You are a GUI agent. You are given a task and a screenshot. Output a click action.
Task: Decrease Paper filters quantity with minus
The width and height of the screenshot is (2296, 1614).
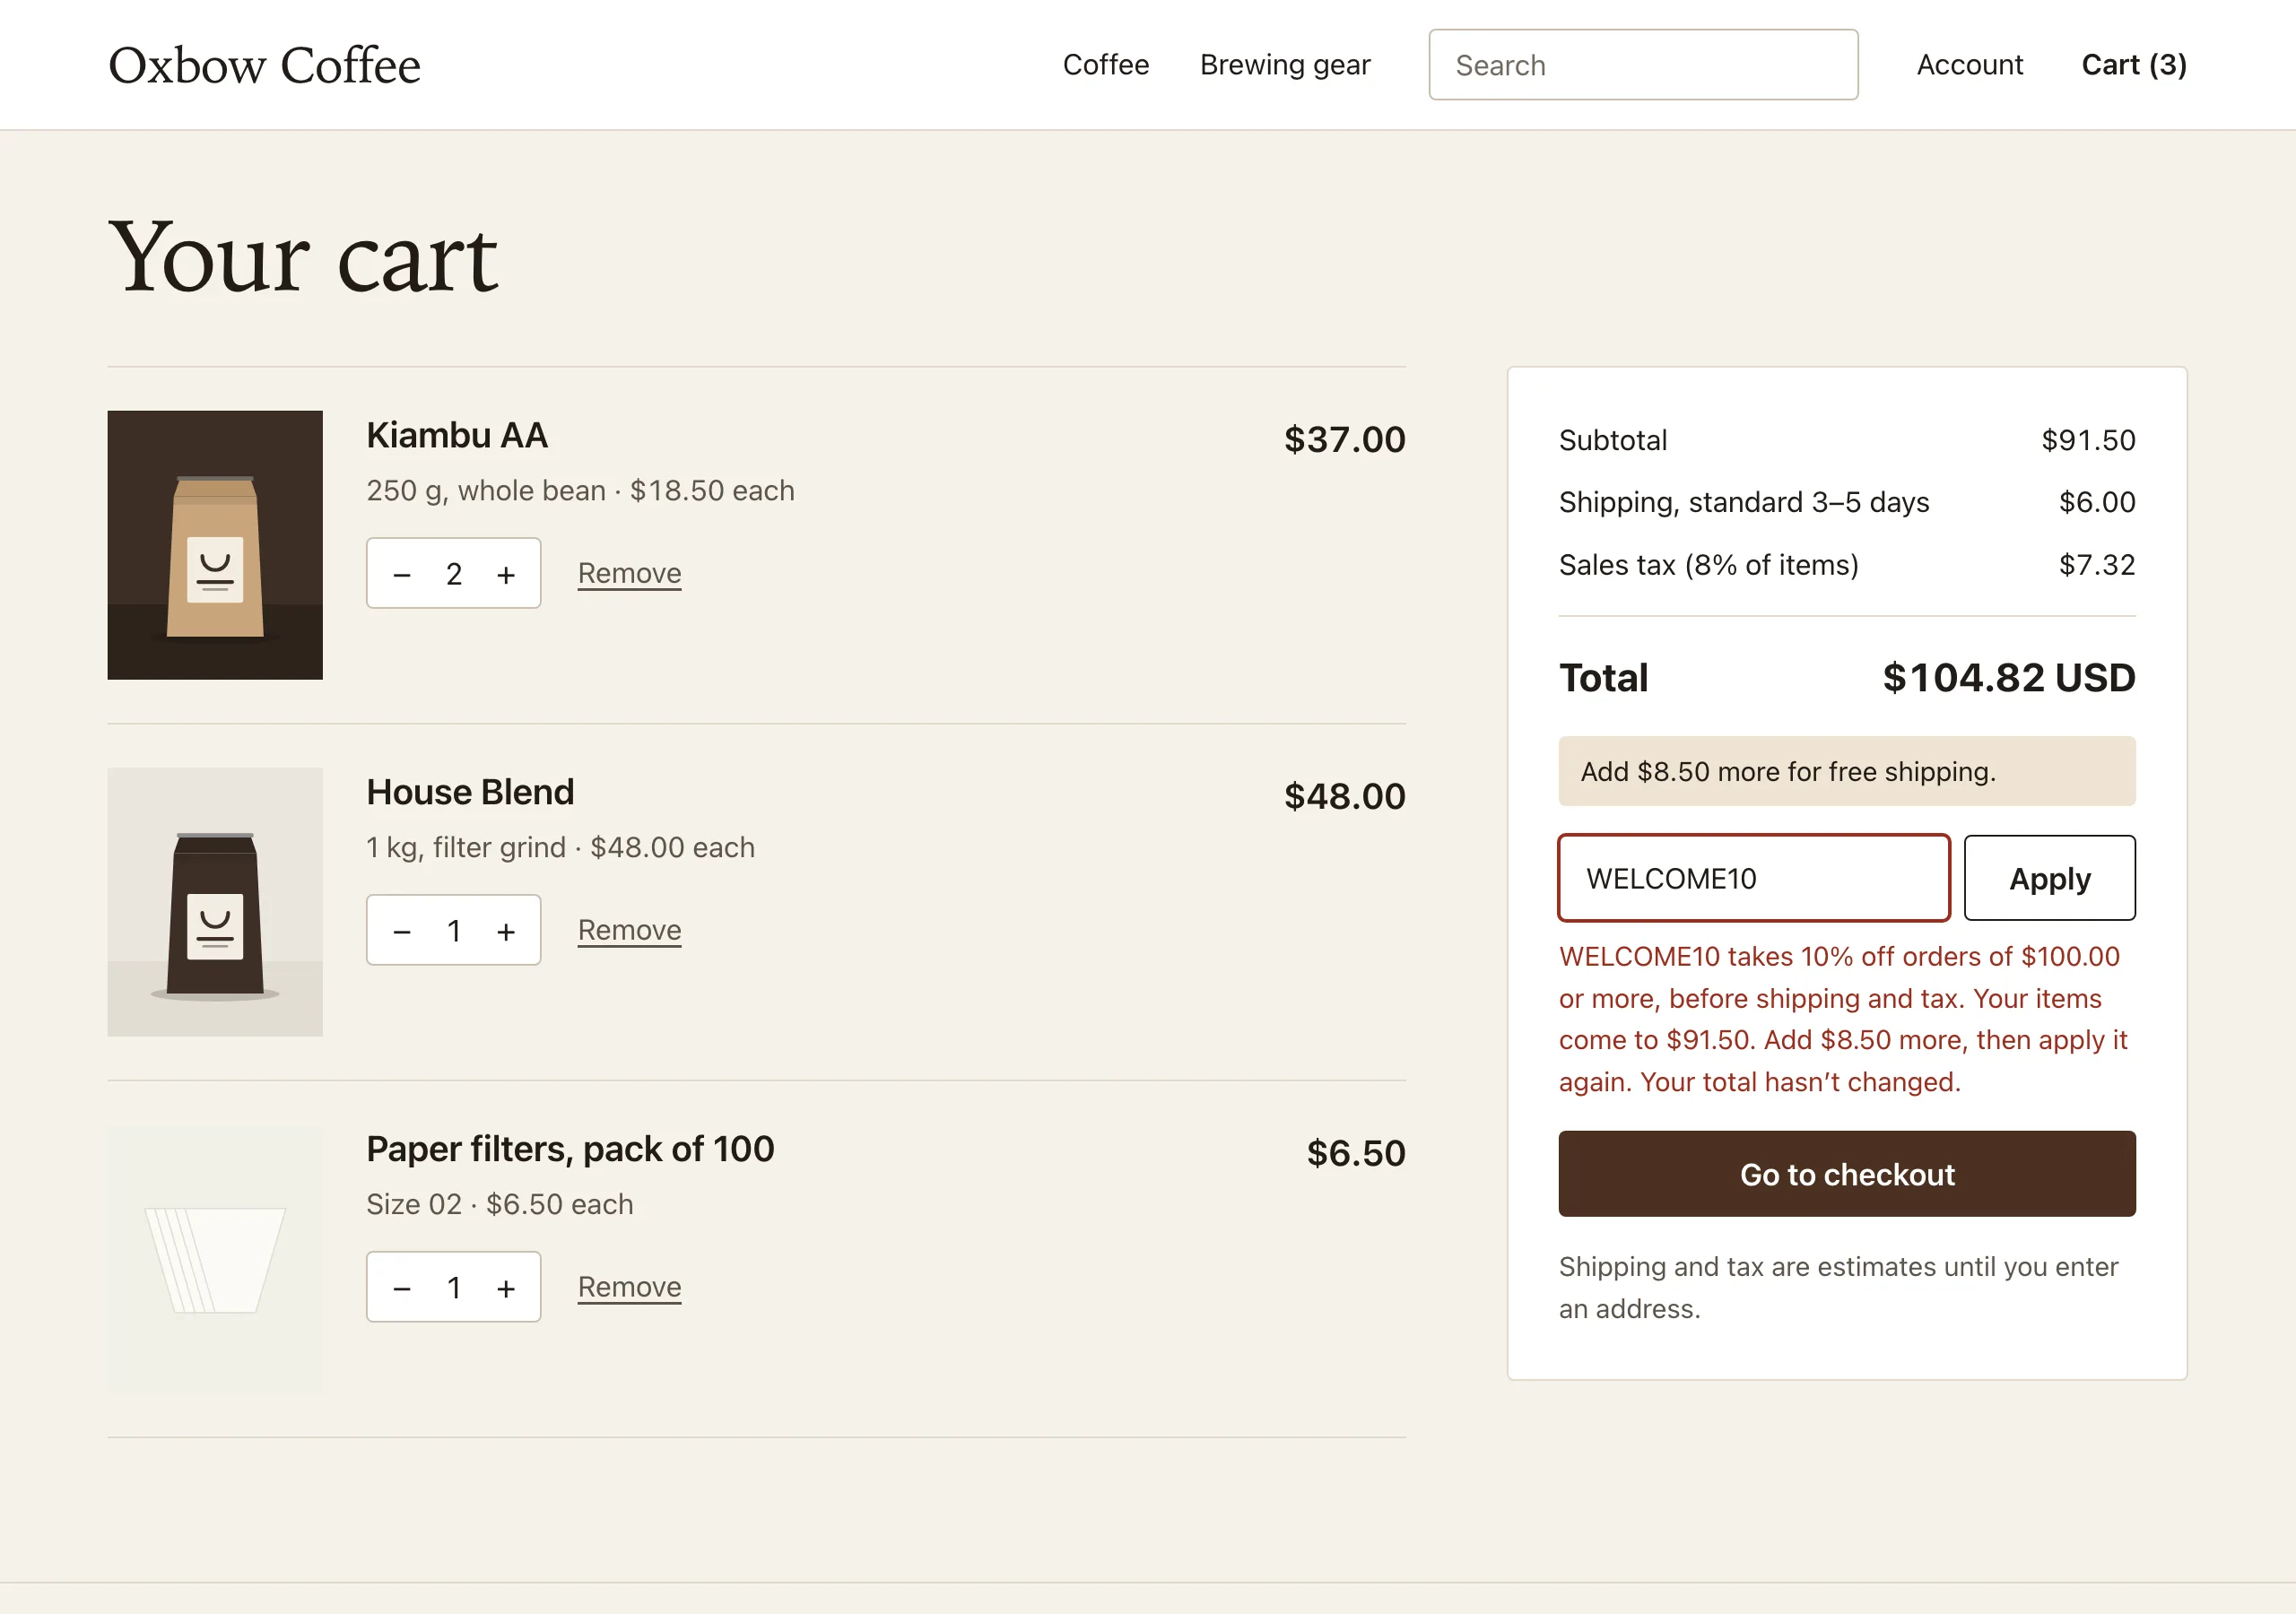click(x=402, y=1288)
